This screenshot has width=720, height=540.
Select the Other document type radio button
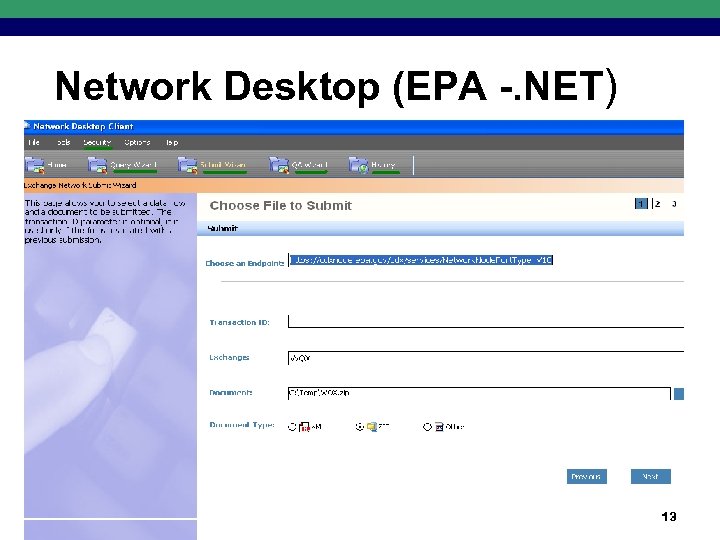tap(427, 427)
